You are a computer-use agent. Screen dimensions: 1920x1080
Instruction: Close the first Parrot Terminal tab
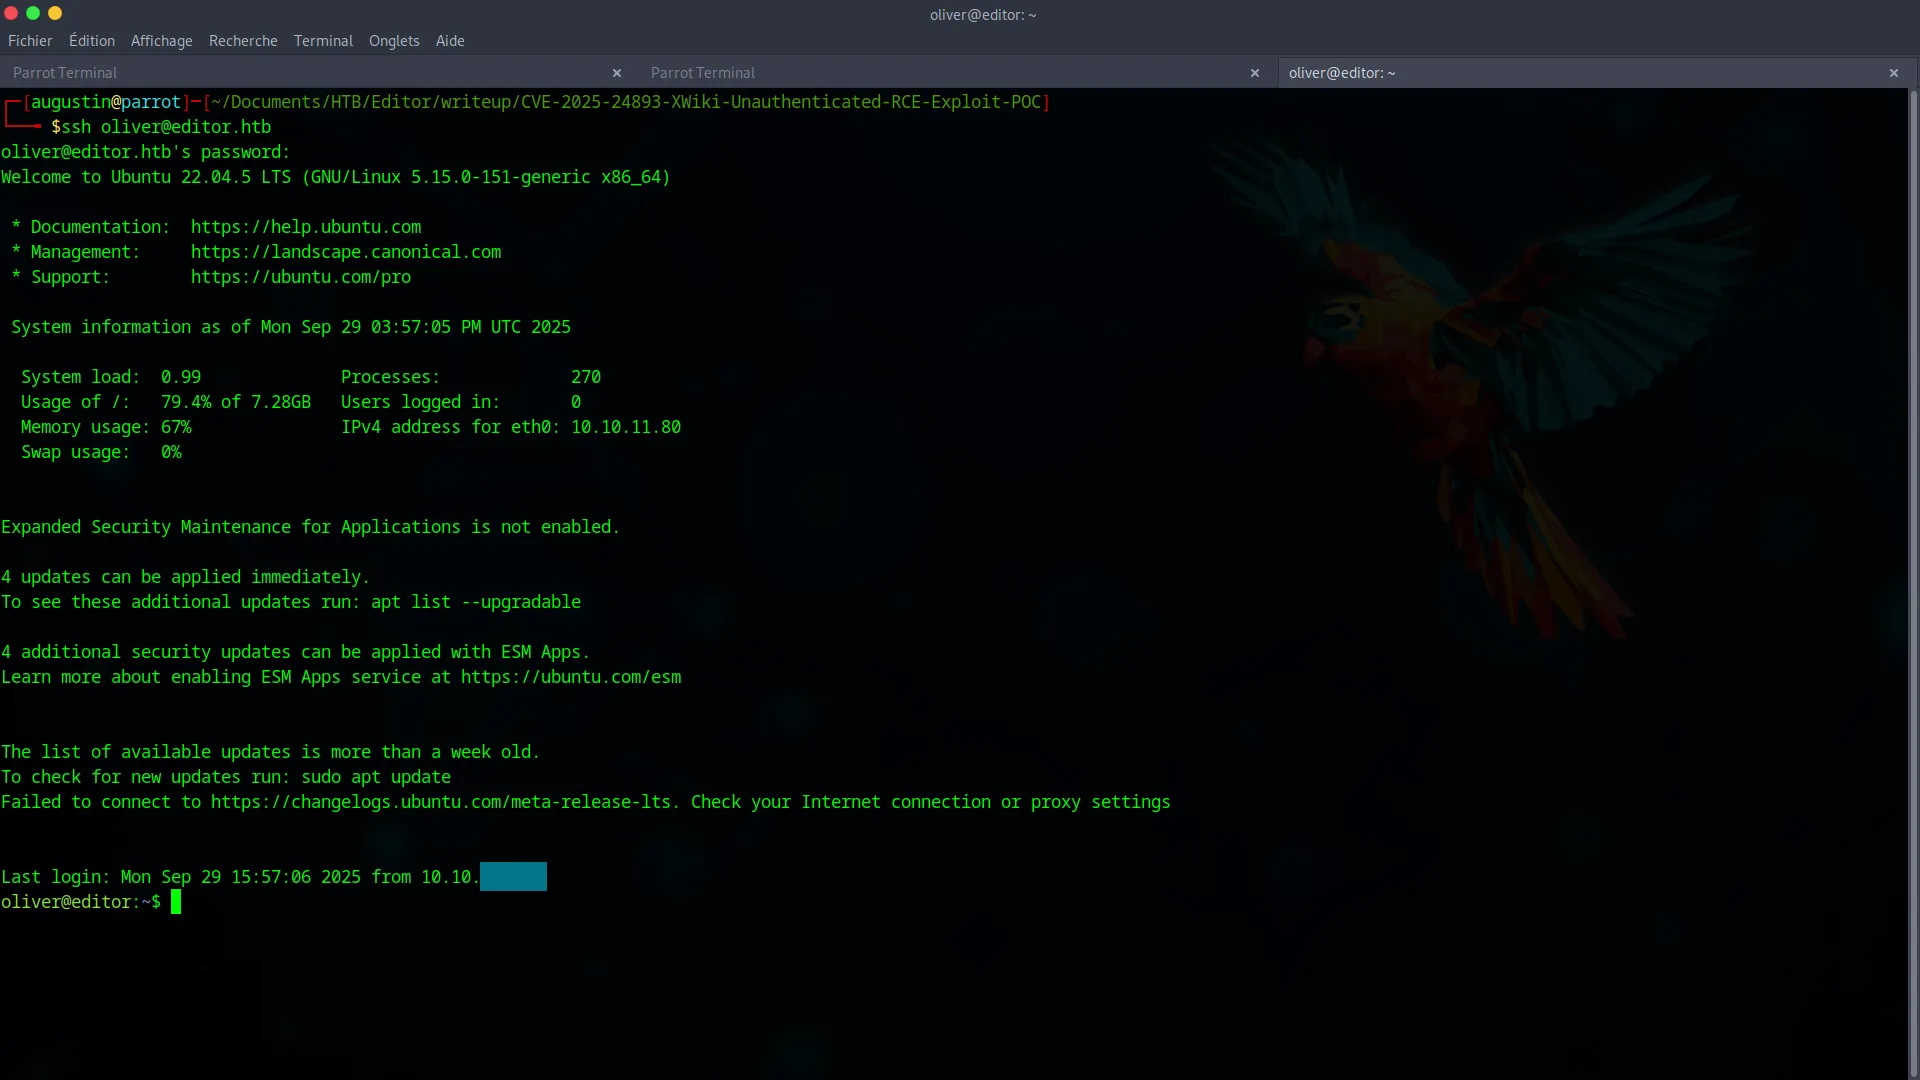[x=617, y=73]
